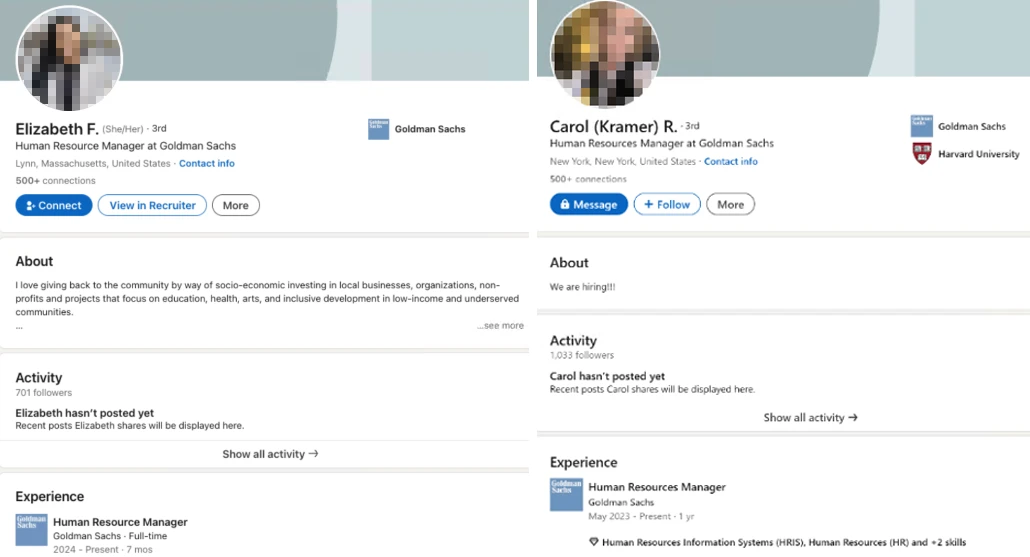Click Goldman Sachs logo in Carol's header
This screenshot has width=1030, height=557.
(922, 126)
